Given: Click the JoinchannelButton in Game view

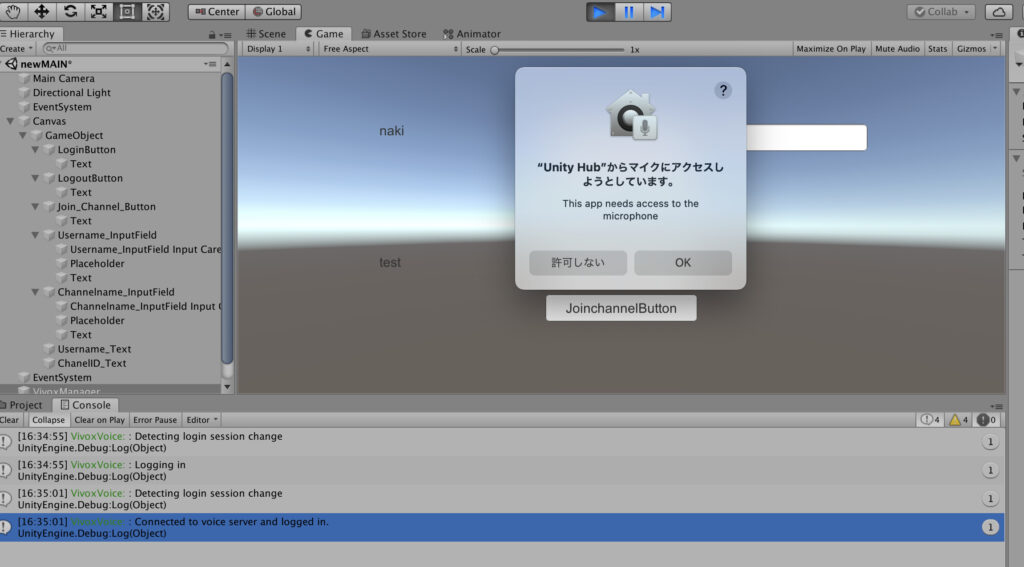Looking at the screenshot, I should coord(621,308).
